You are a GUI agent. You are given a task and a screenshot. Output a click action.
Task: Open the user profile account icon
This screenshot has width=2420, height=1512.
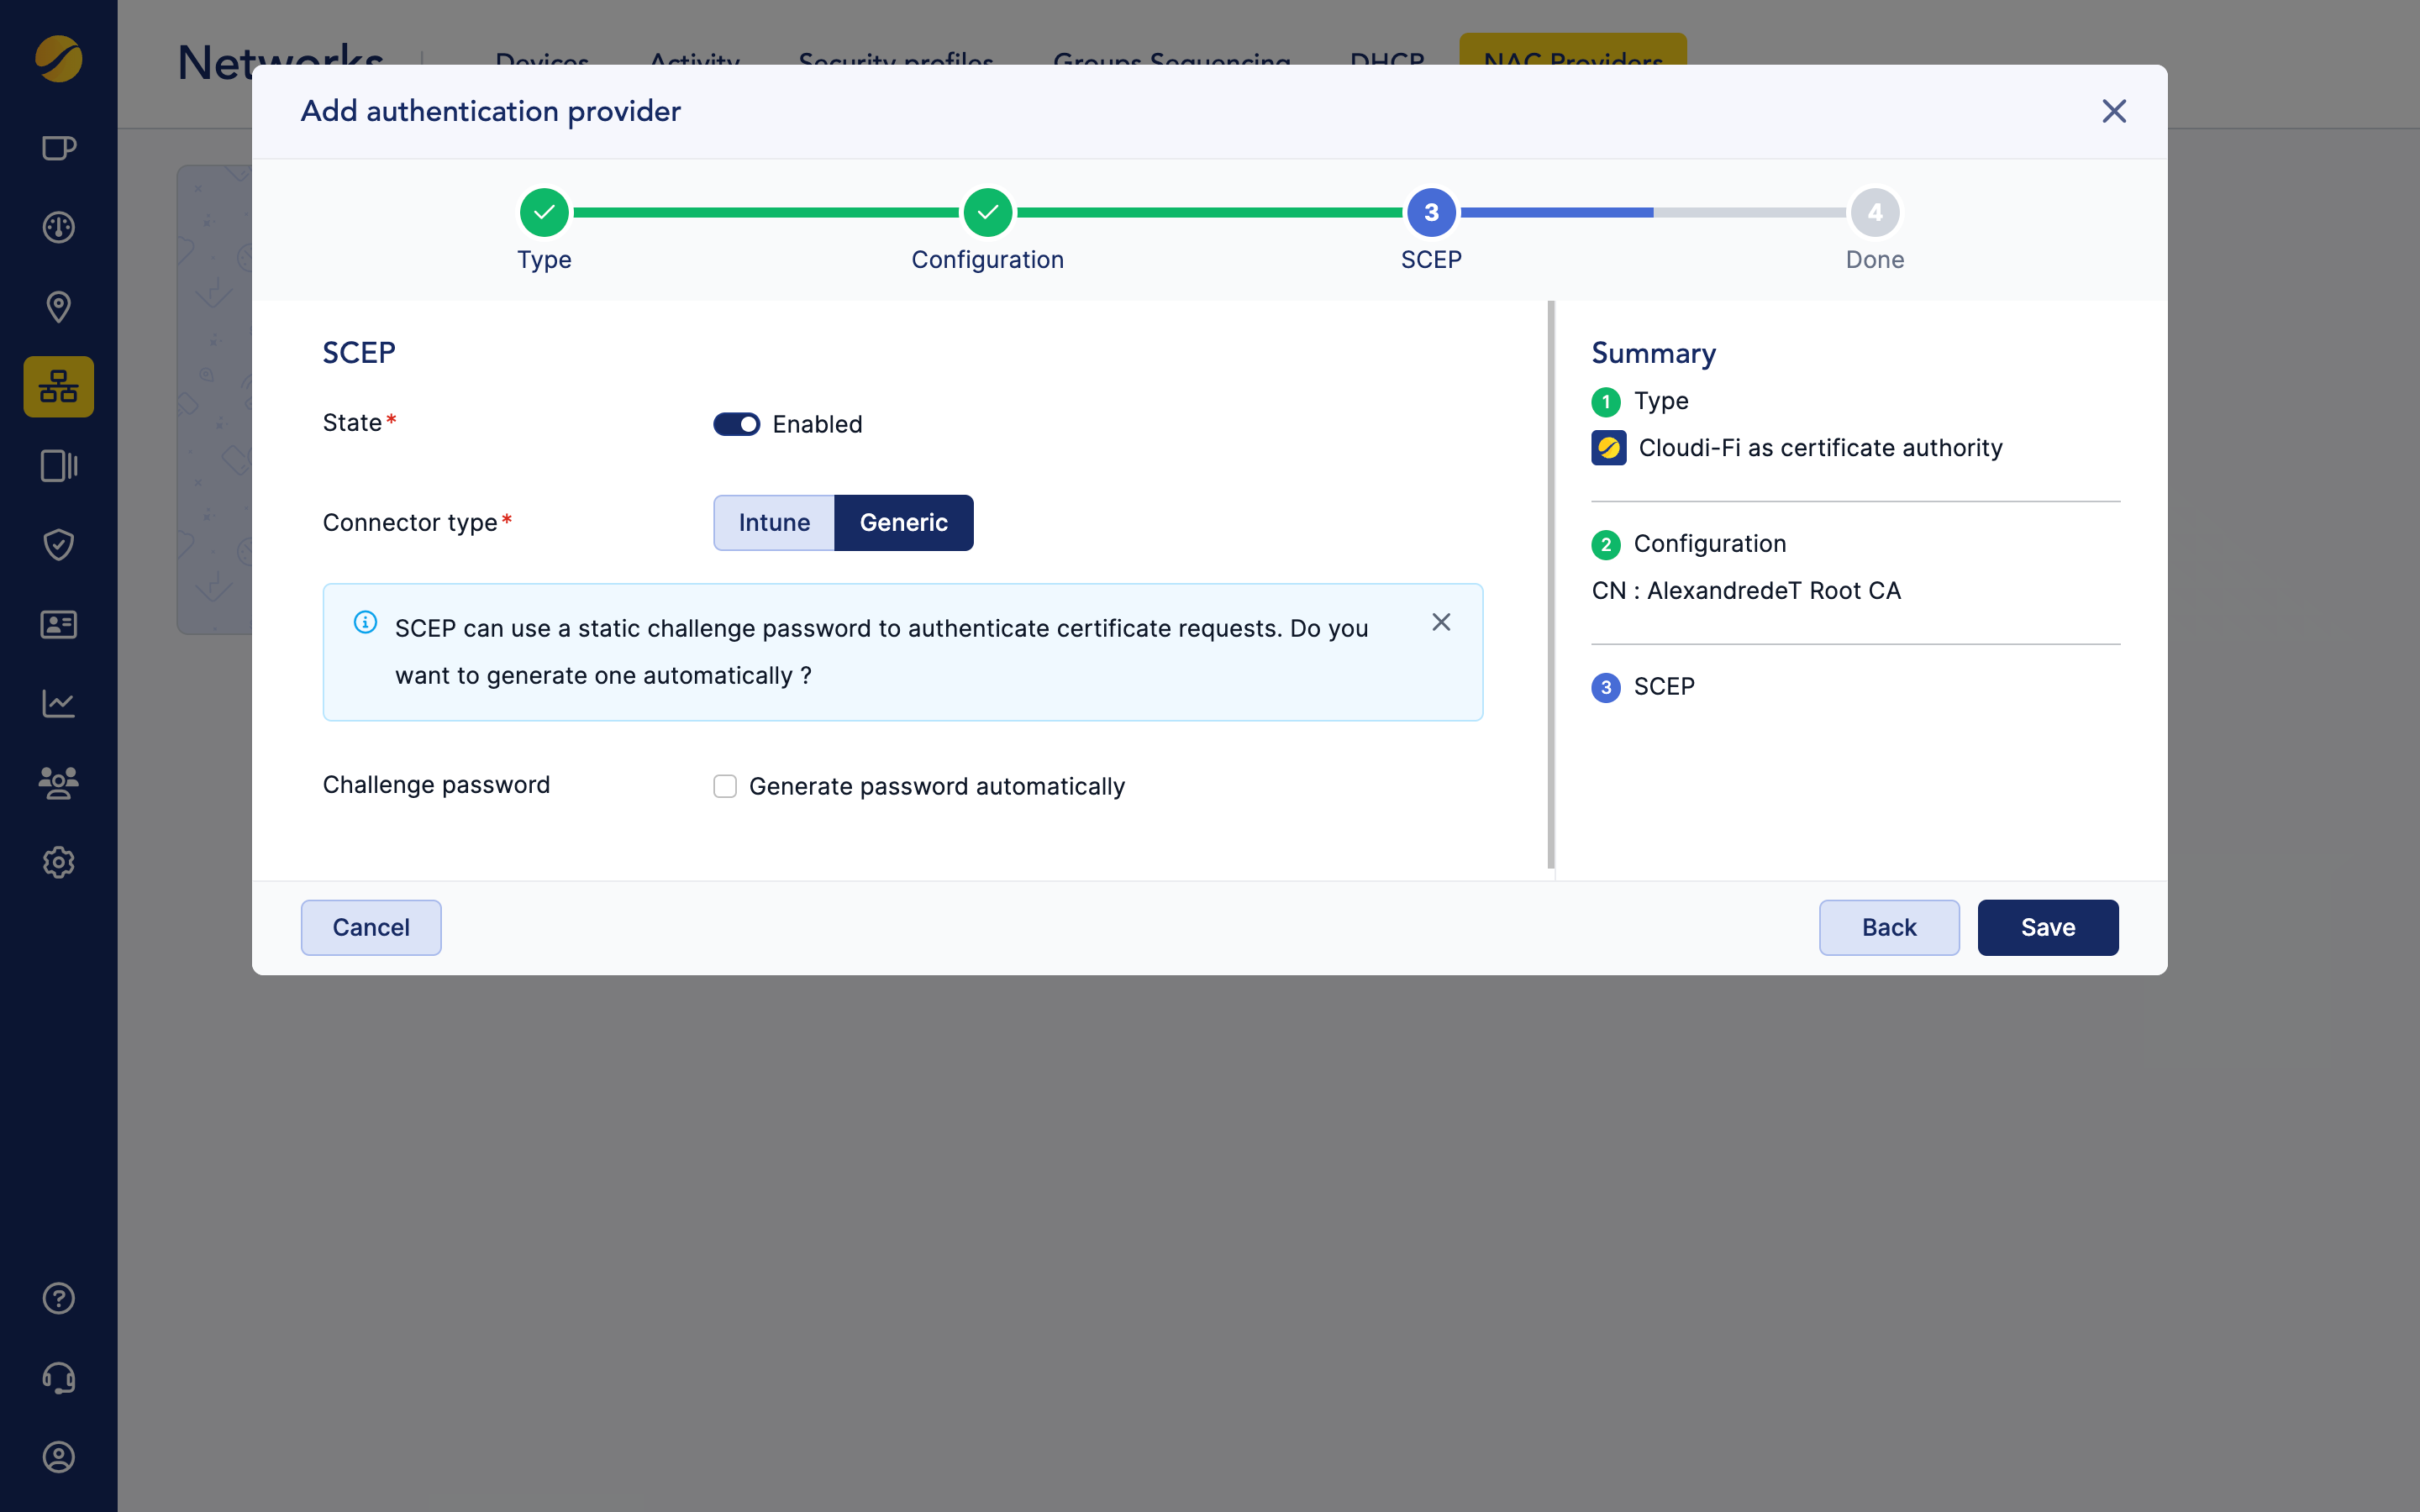click(58, 1457)
